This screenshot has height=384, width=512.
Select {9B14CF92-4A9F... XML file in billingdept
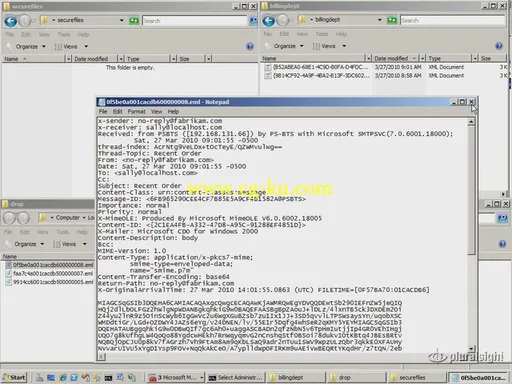317,76
